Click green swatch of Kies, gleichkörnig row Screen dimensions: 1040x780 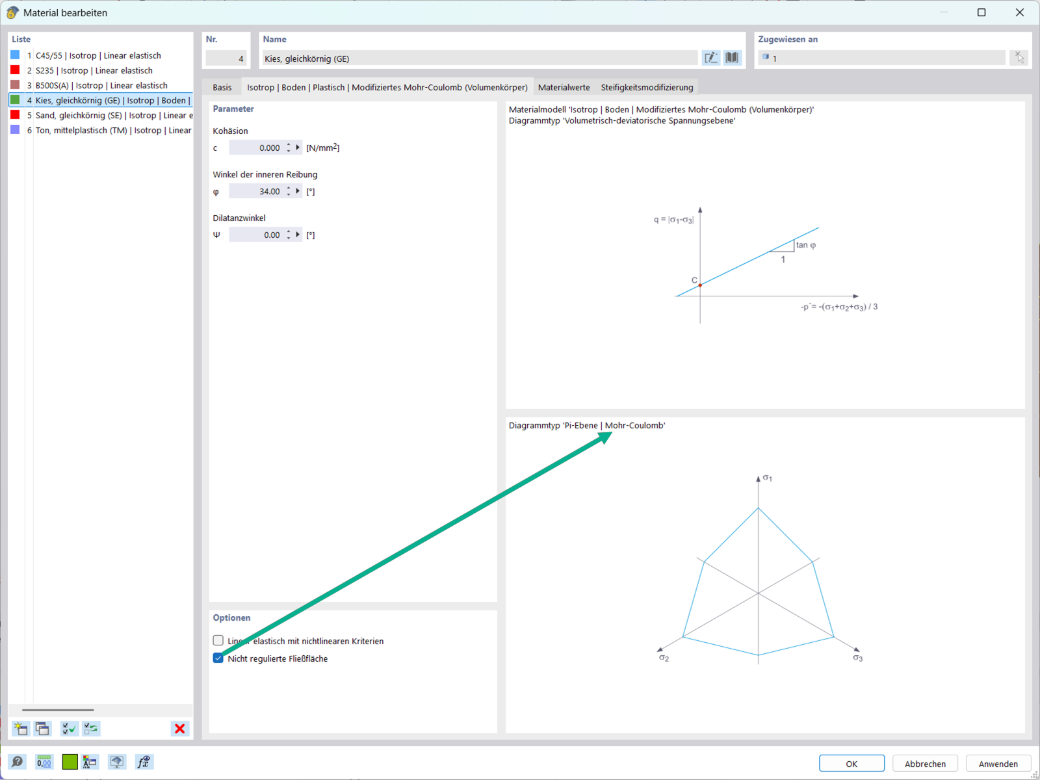[x=15, y=100]
